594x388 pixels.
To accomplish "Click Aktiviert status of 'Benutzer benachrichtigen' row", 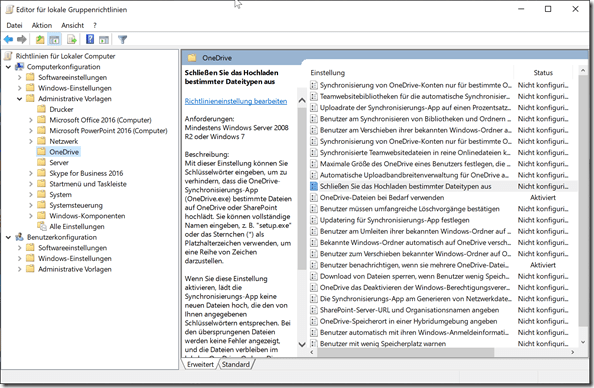I will (542, 265).
